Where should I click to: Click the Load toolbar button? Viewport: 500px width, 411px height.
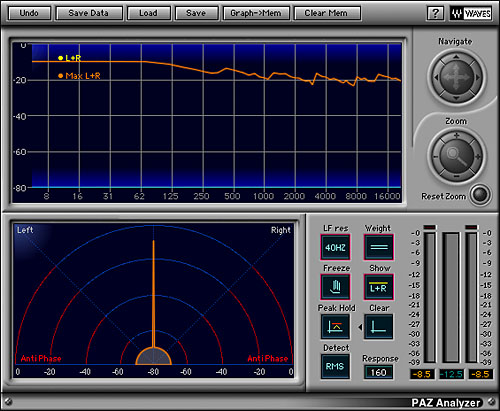(x=148, y=13)
